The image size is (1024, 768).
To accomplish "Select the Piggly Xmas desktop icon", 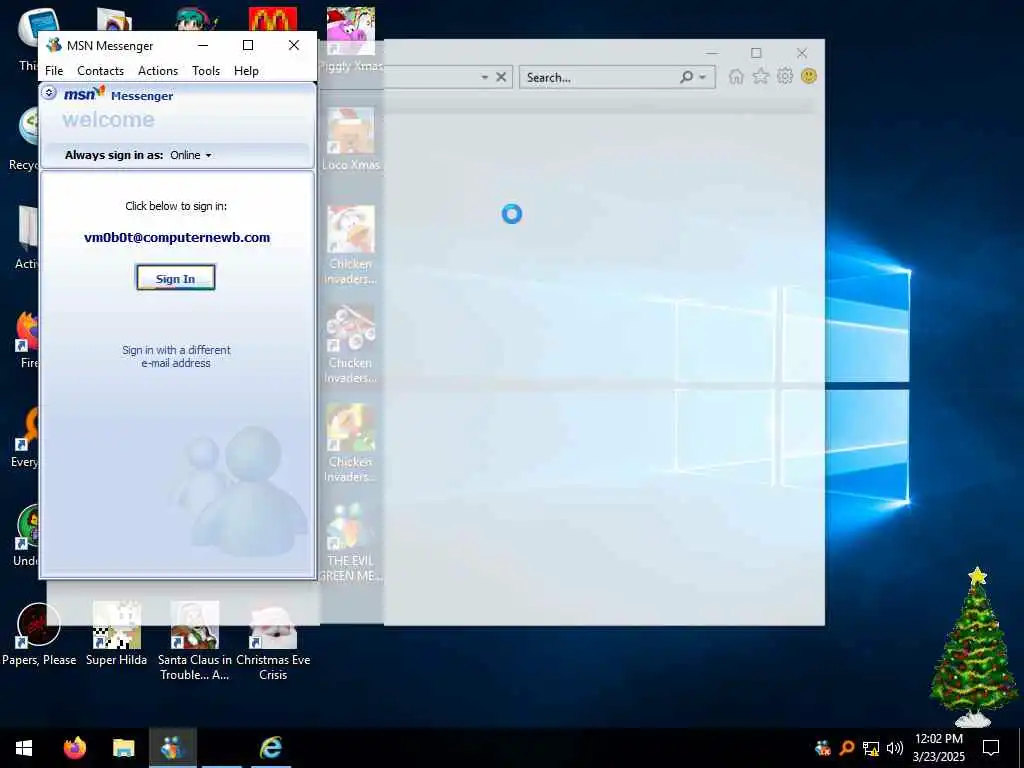I will point(351,39).
